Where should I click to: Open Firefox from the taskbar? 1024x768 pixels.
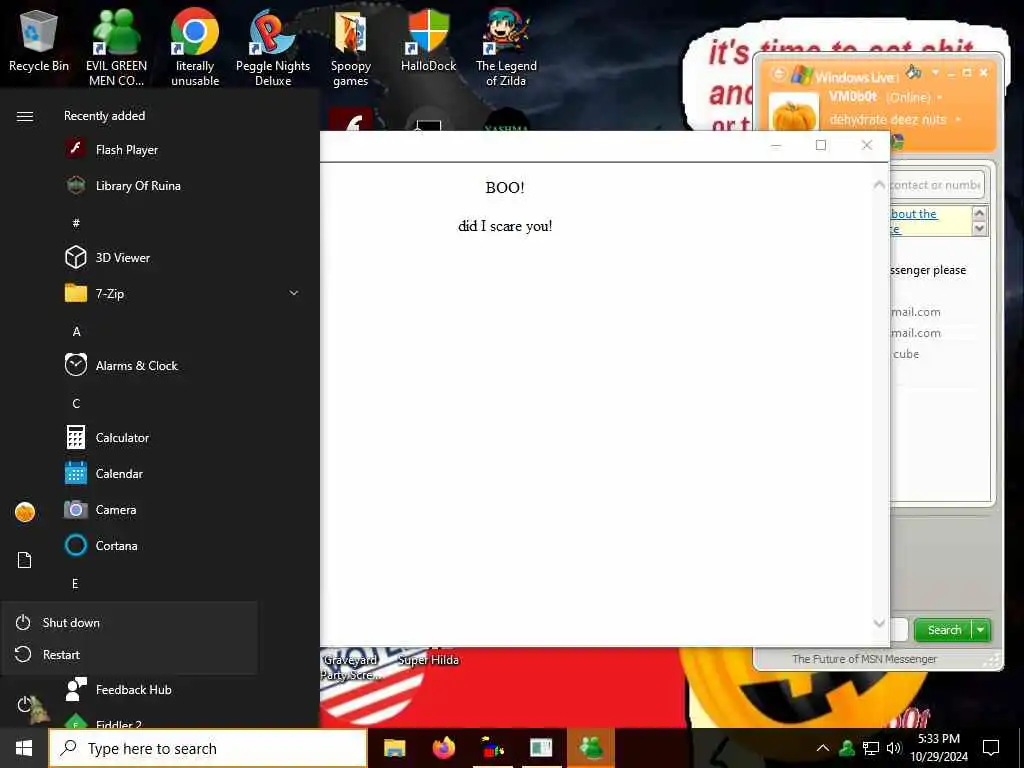tap(443, 748)
